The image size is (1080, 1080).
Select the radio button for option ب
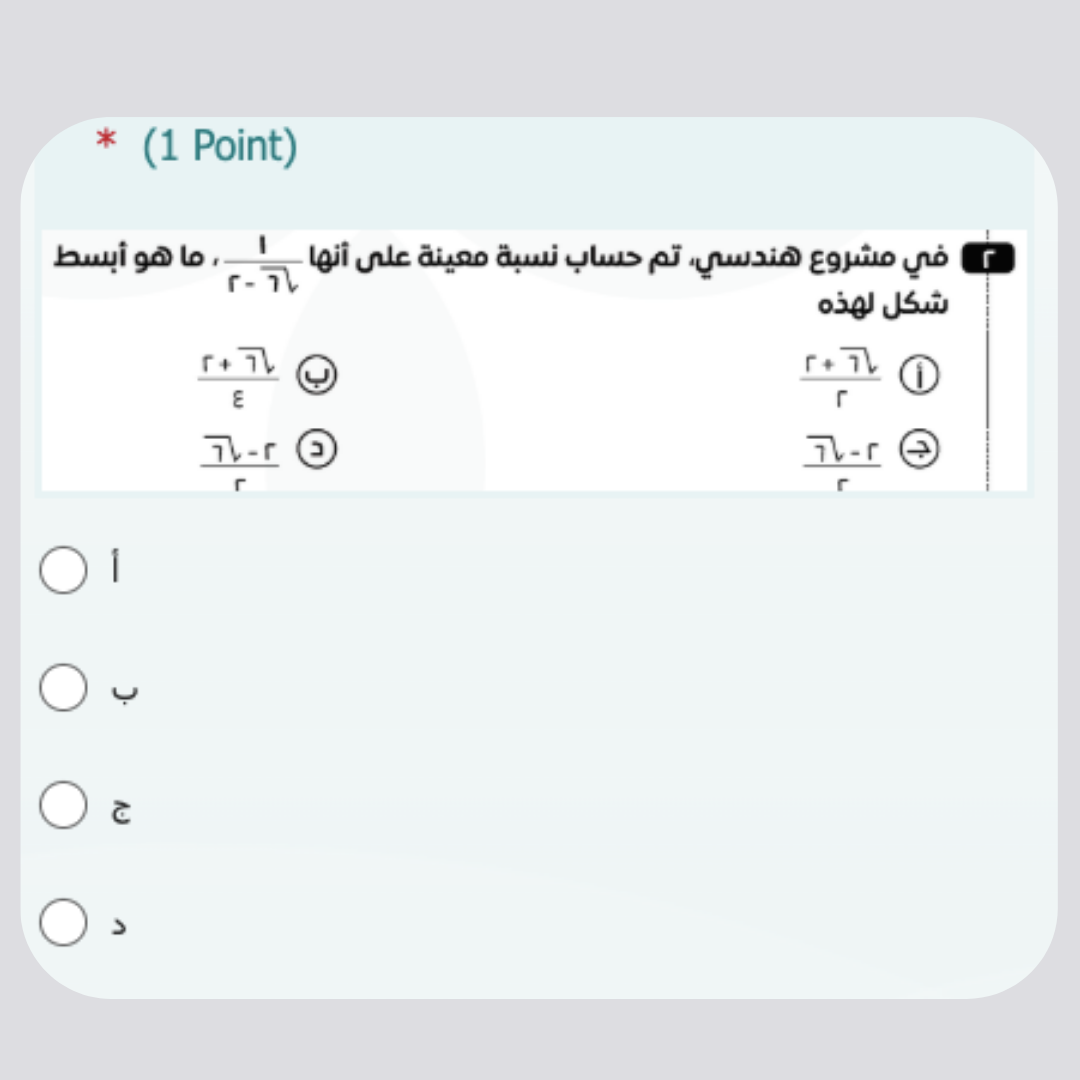pos(63,688)
